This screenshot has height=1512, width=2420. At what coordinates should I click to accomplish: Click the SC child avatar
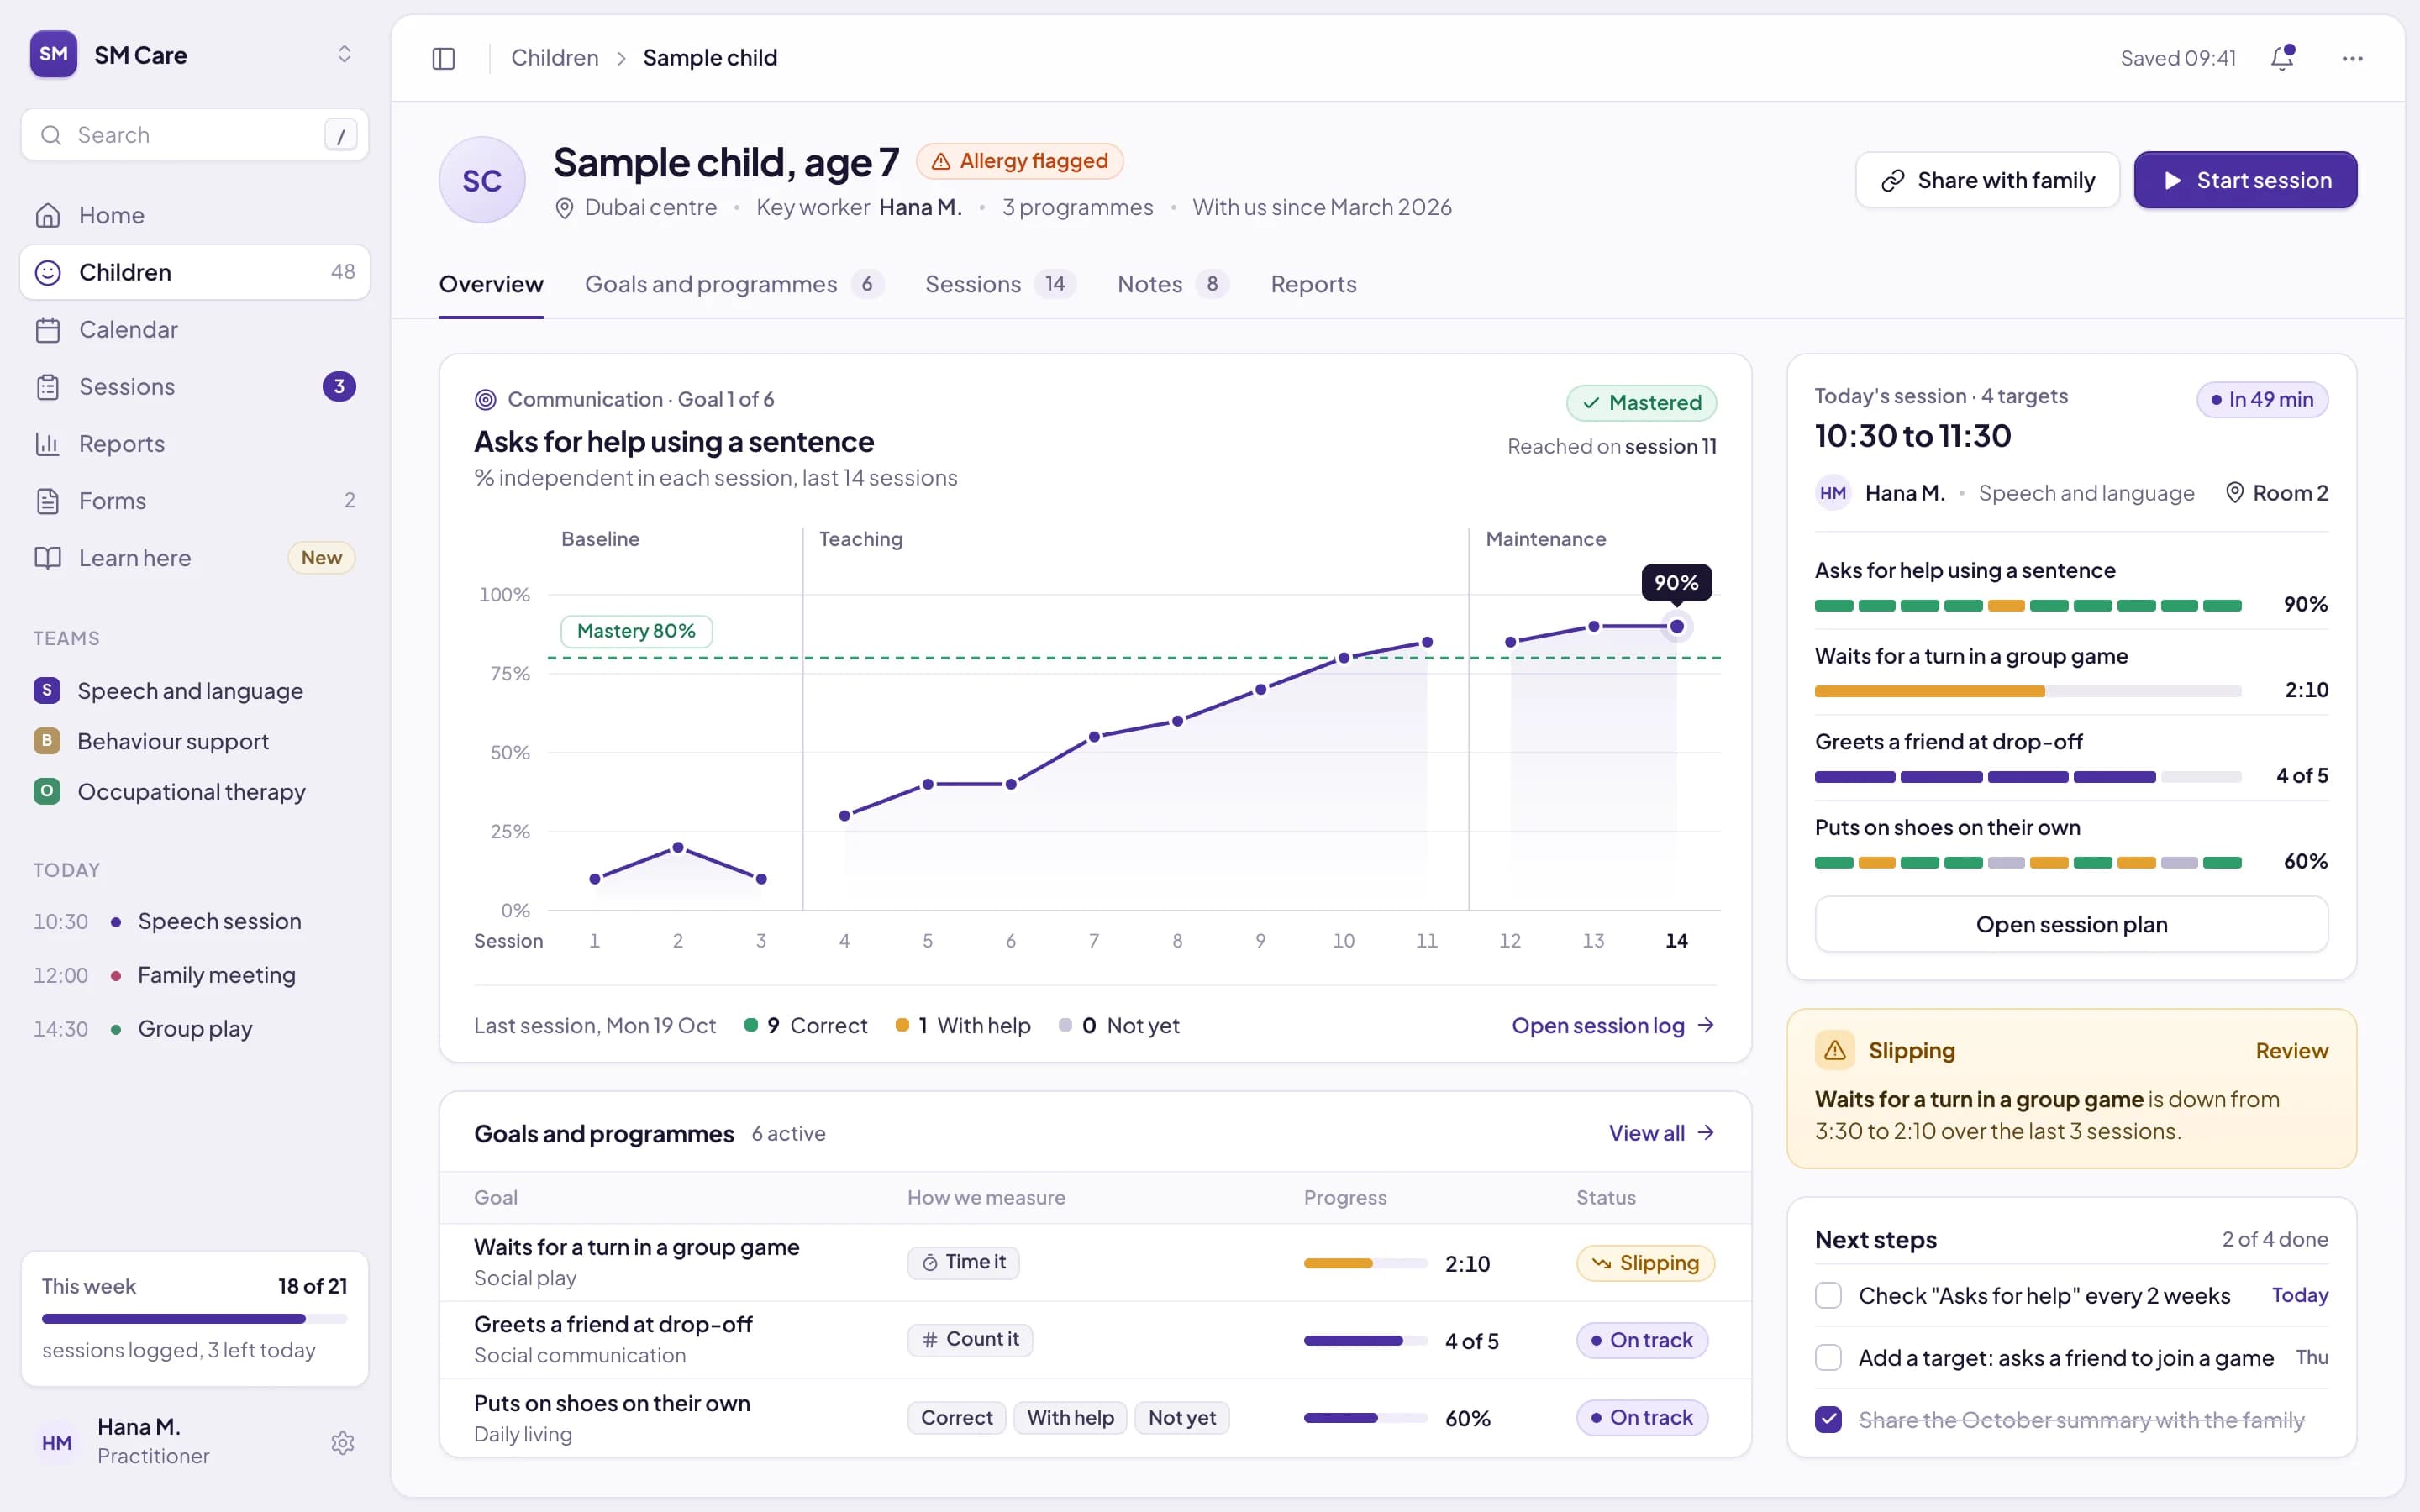click(x=482, y=180)
